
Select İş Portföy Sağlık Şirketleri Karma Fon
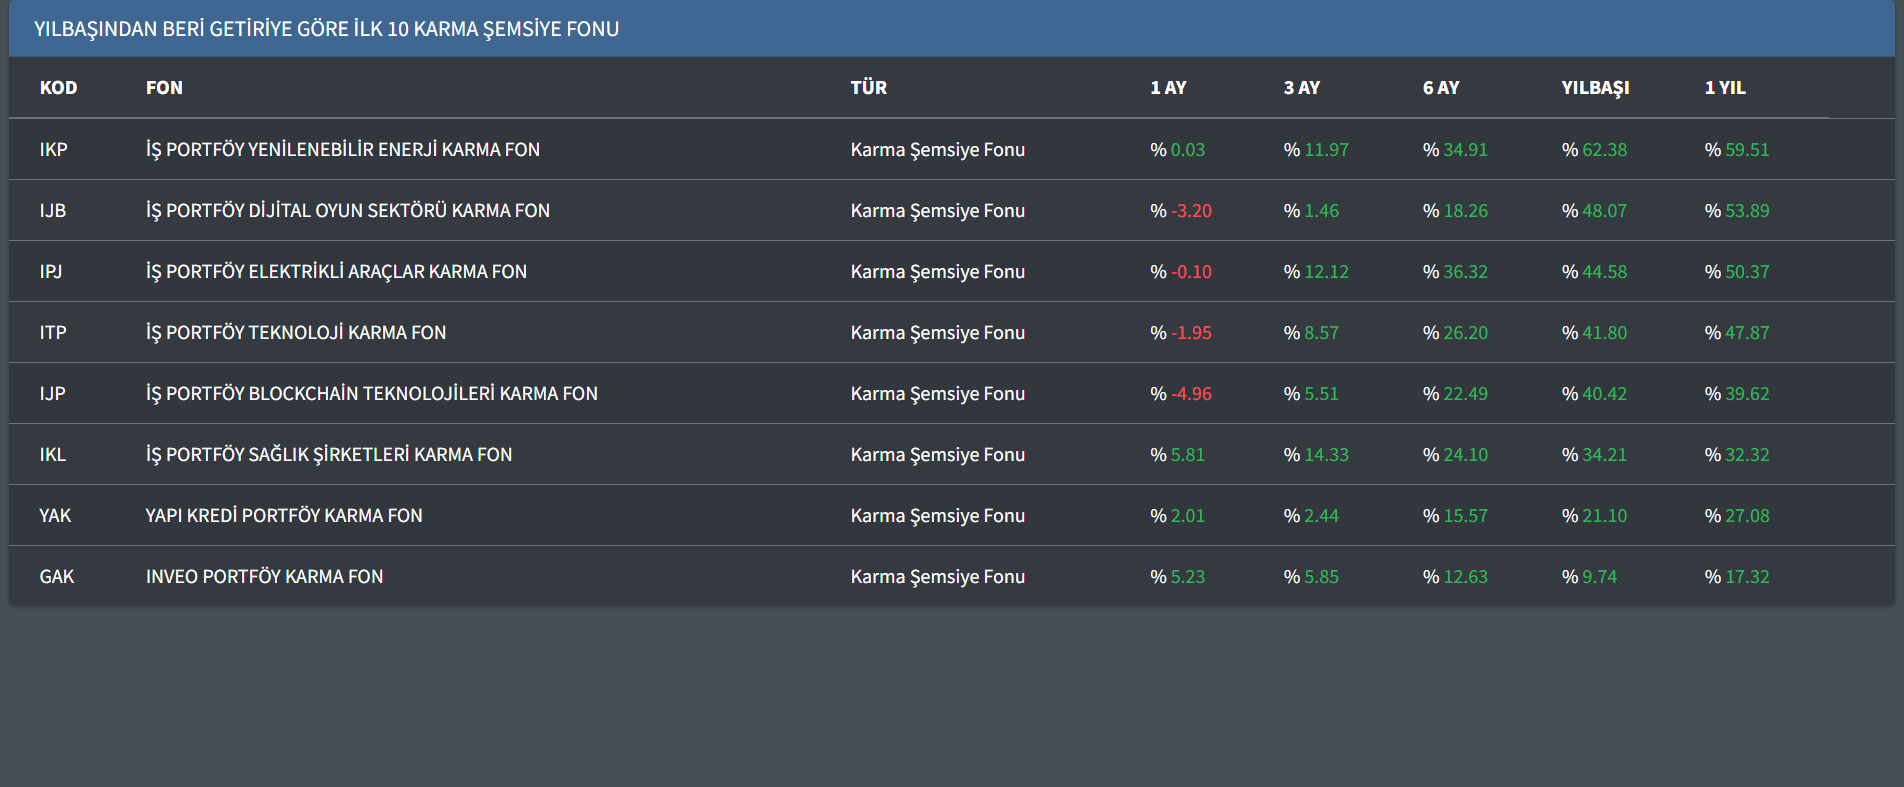tap(328, 455)
